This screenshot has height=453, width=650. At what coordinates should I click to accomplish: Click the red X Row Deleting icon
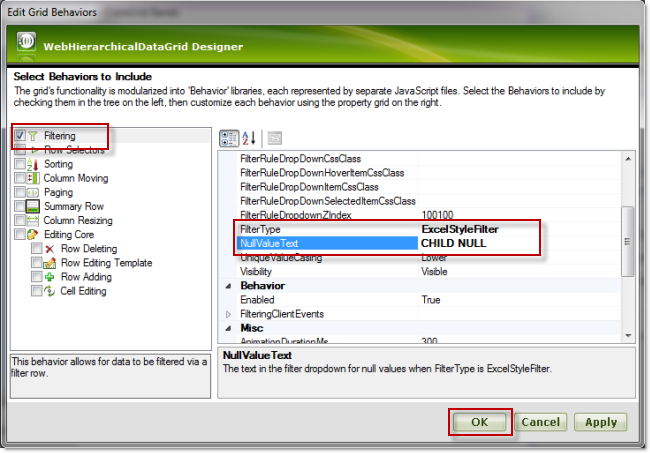(50, 249)
